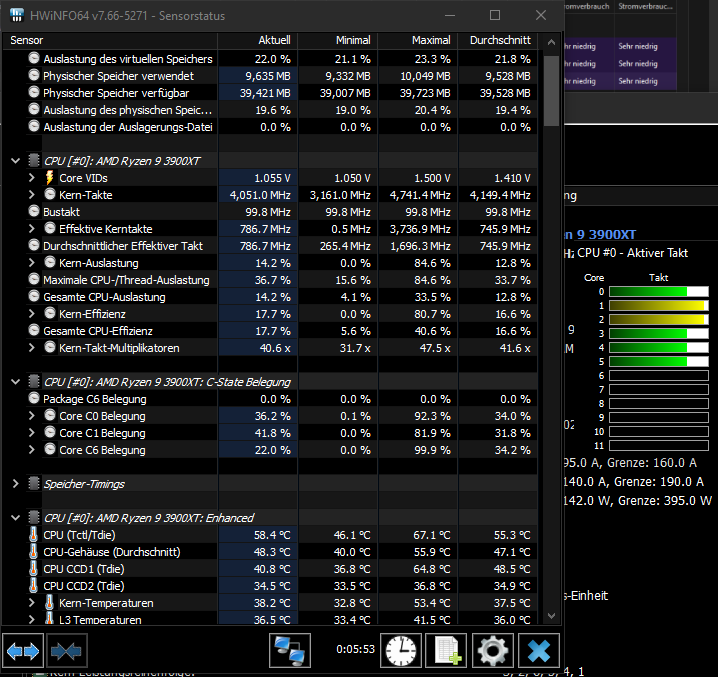
Task: Select Auslastung des virtuellen Speichers row
Action: click(270, 59)
